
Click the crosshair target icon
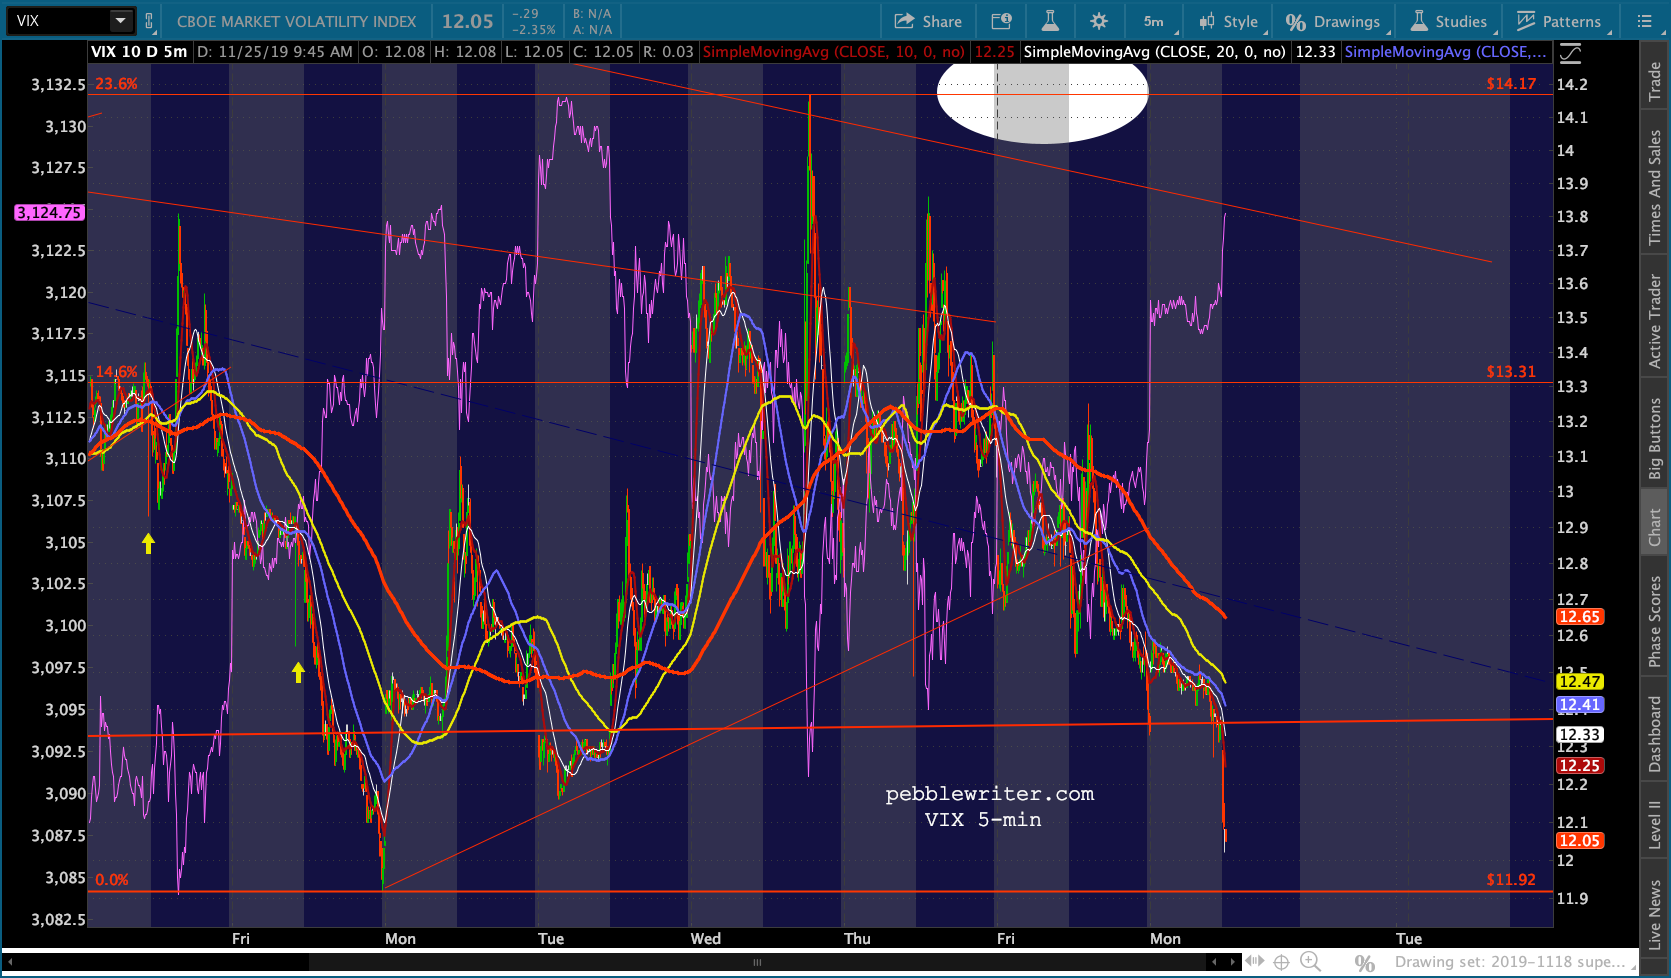tap(1281, 962)
